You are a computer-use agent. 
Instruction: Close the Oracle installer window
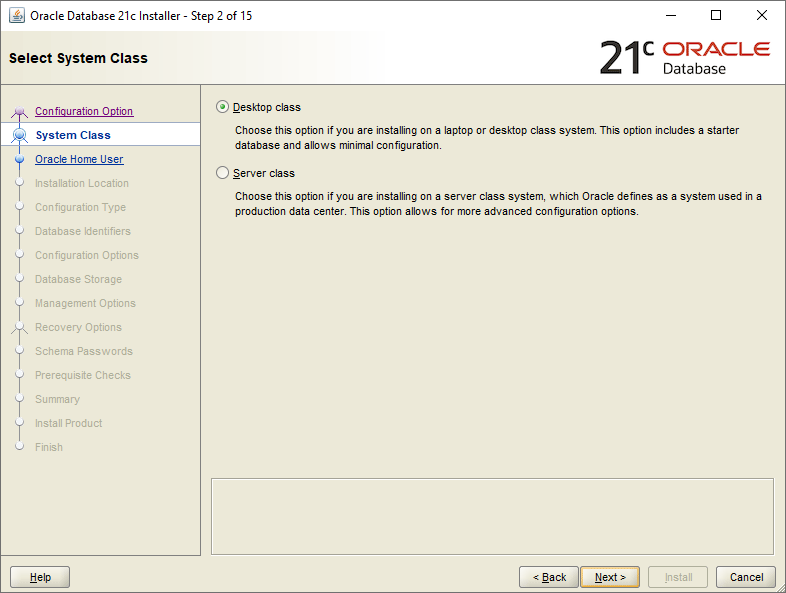761,16
